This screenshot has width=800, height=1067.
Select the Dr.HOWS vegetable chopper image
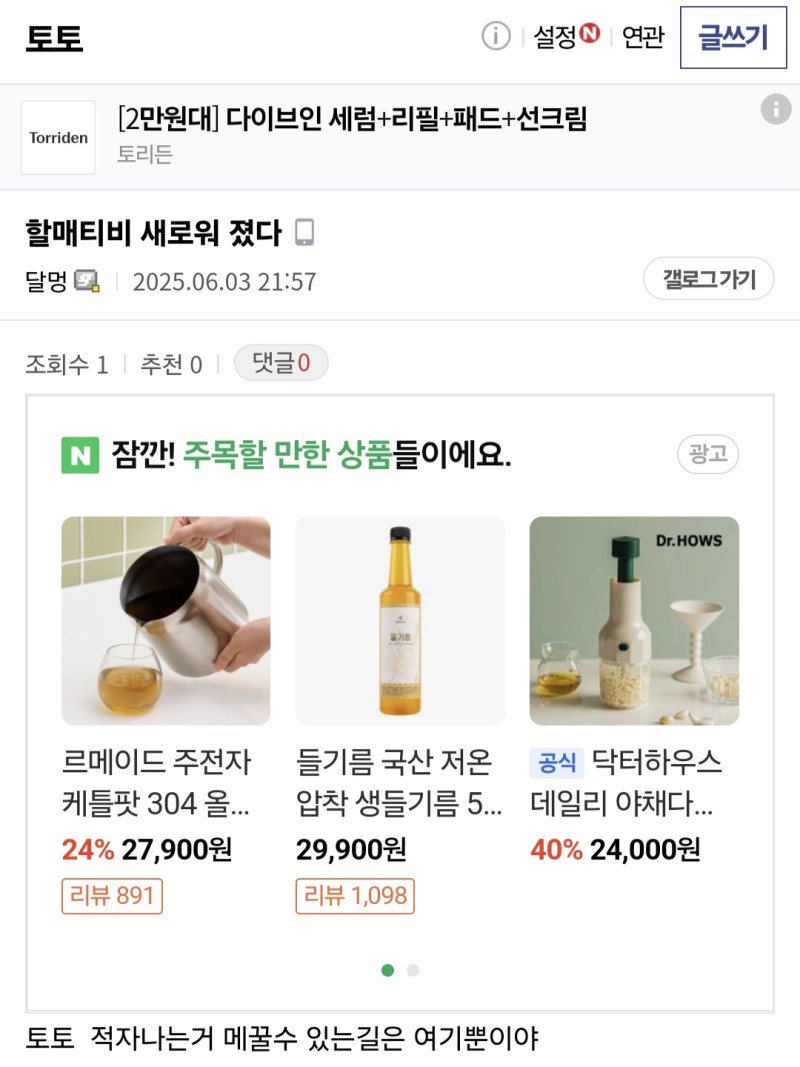pyautogui.click(x=634, y=620)
